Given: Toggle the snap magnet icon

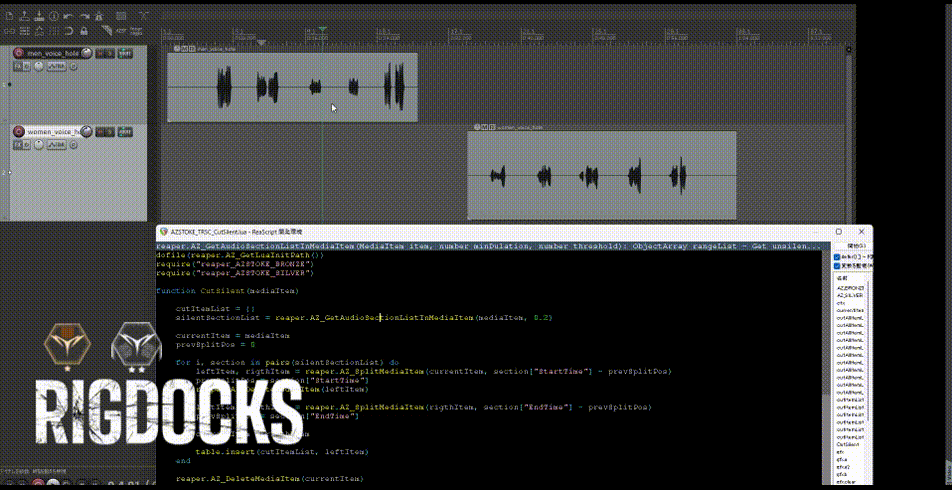Looking at the screenshot, I should click(x=69, y=32).
